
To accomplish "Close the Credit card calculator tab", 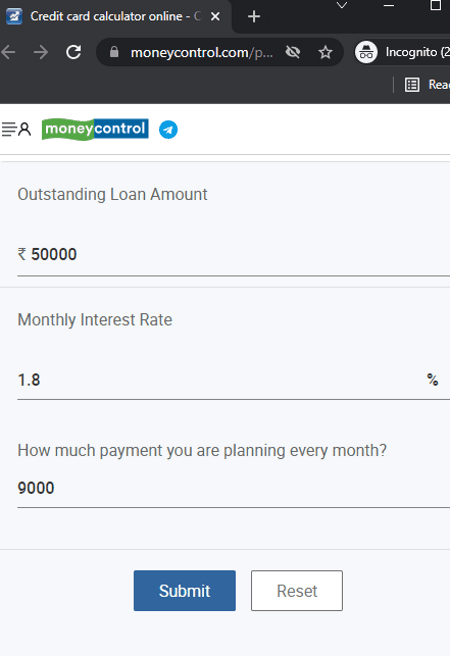I will click(x=215, y=17).
